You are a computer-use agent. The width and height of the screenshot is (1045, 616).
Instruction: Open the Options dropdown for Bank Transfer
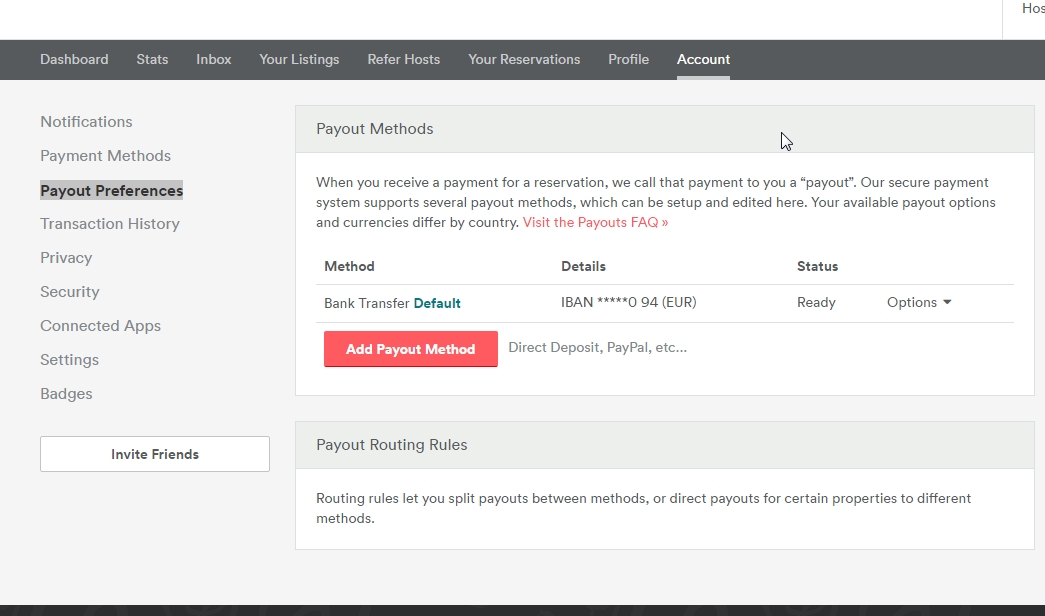click(918, 303)
